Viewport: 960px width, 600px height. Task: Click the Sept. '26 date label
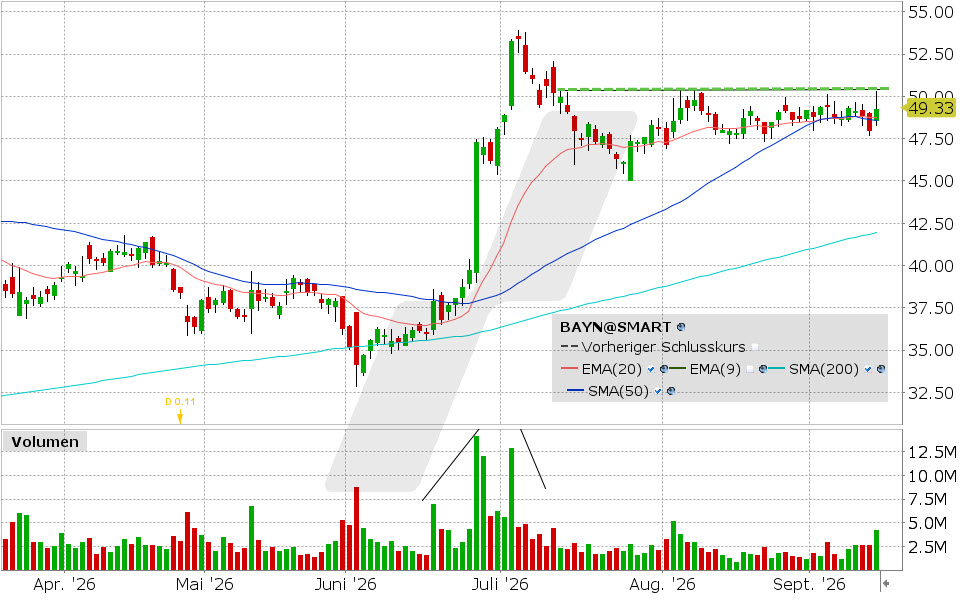pyautogui.click(x=809, y=584)
